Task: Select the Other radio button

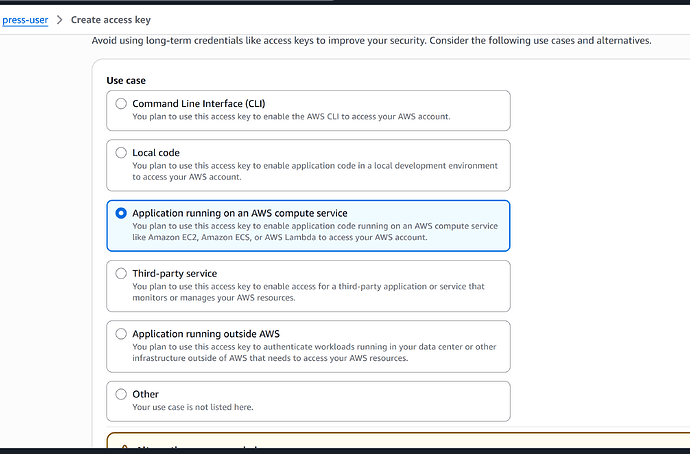Action: (121, 394)
